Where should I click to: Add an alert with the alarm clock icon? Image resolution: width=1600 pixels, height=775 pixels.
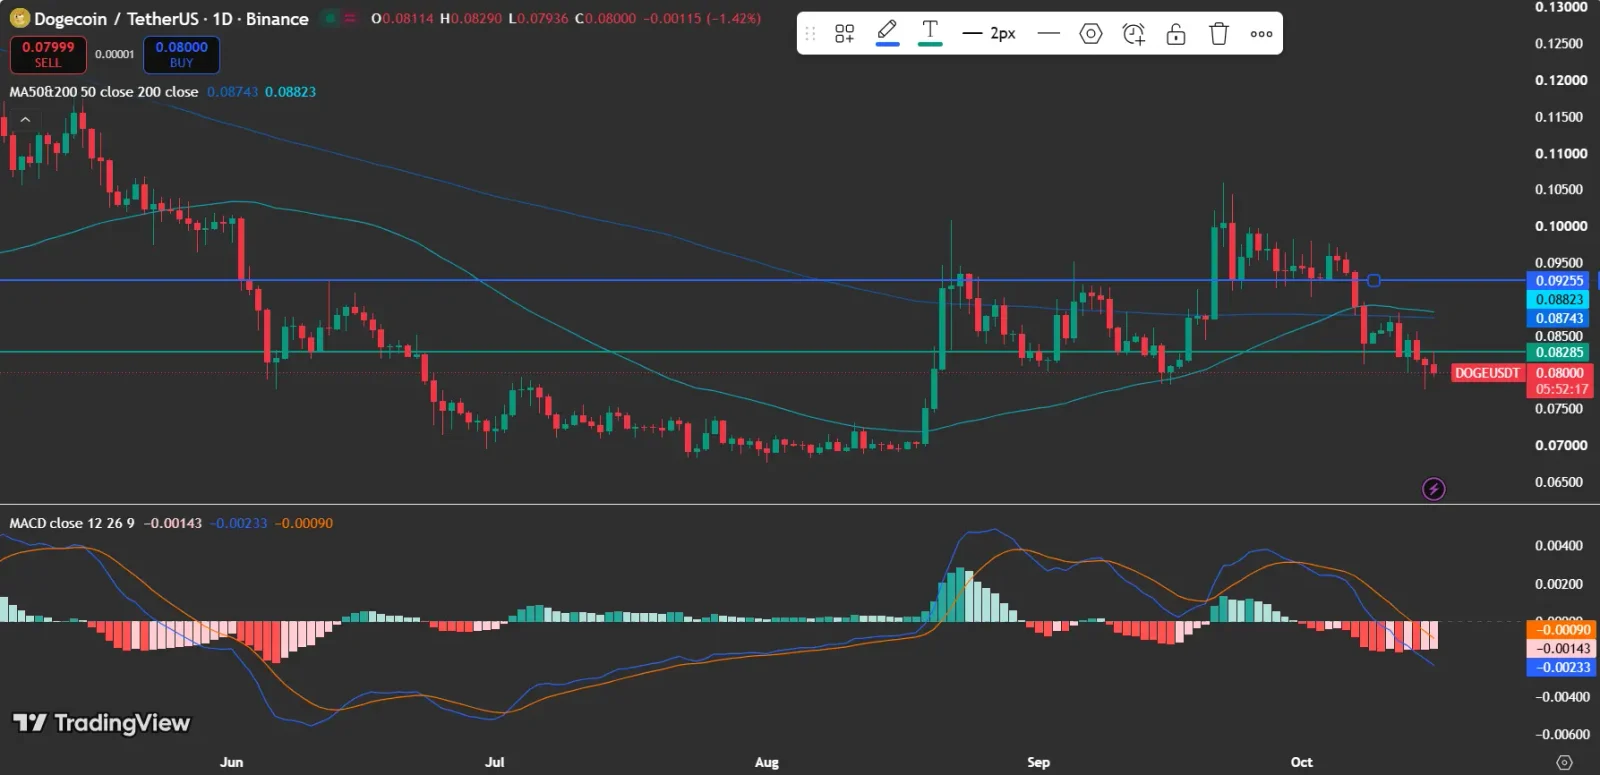(x=1134, y=34)
